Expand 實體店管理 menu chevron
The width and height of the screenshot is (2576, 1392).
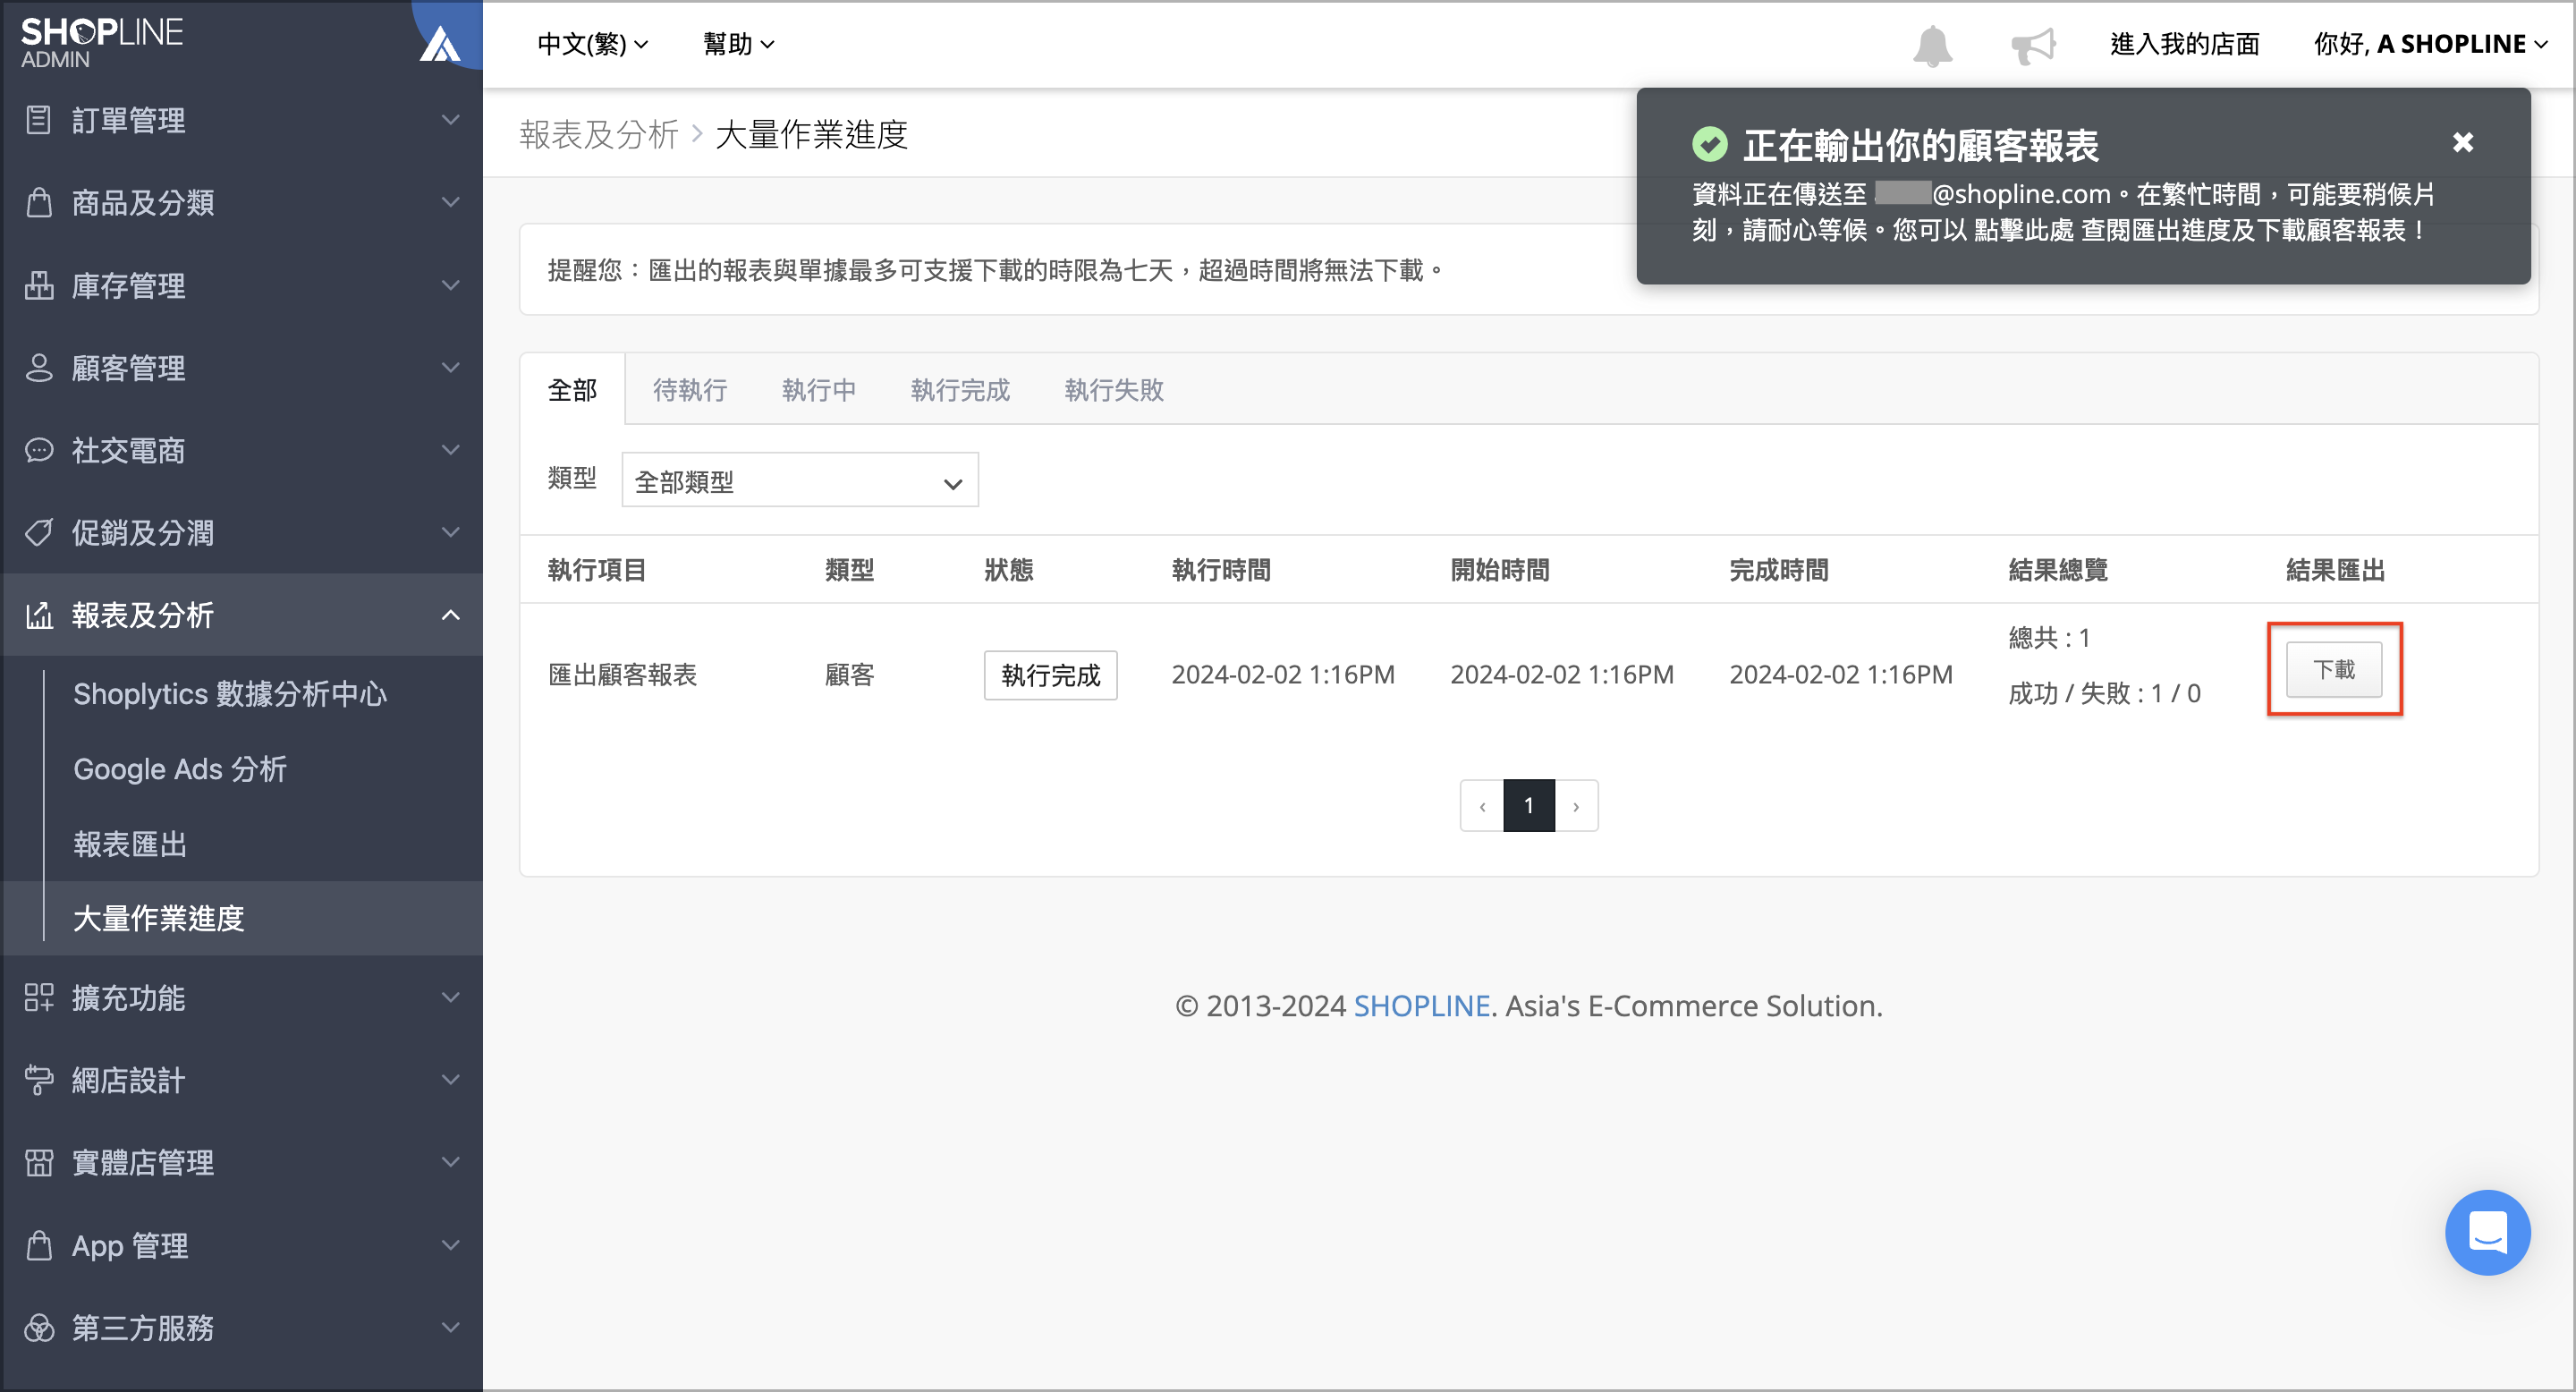pos(451,1162)
